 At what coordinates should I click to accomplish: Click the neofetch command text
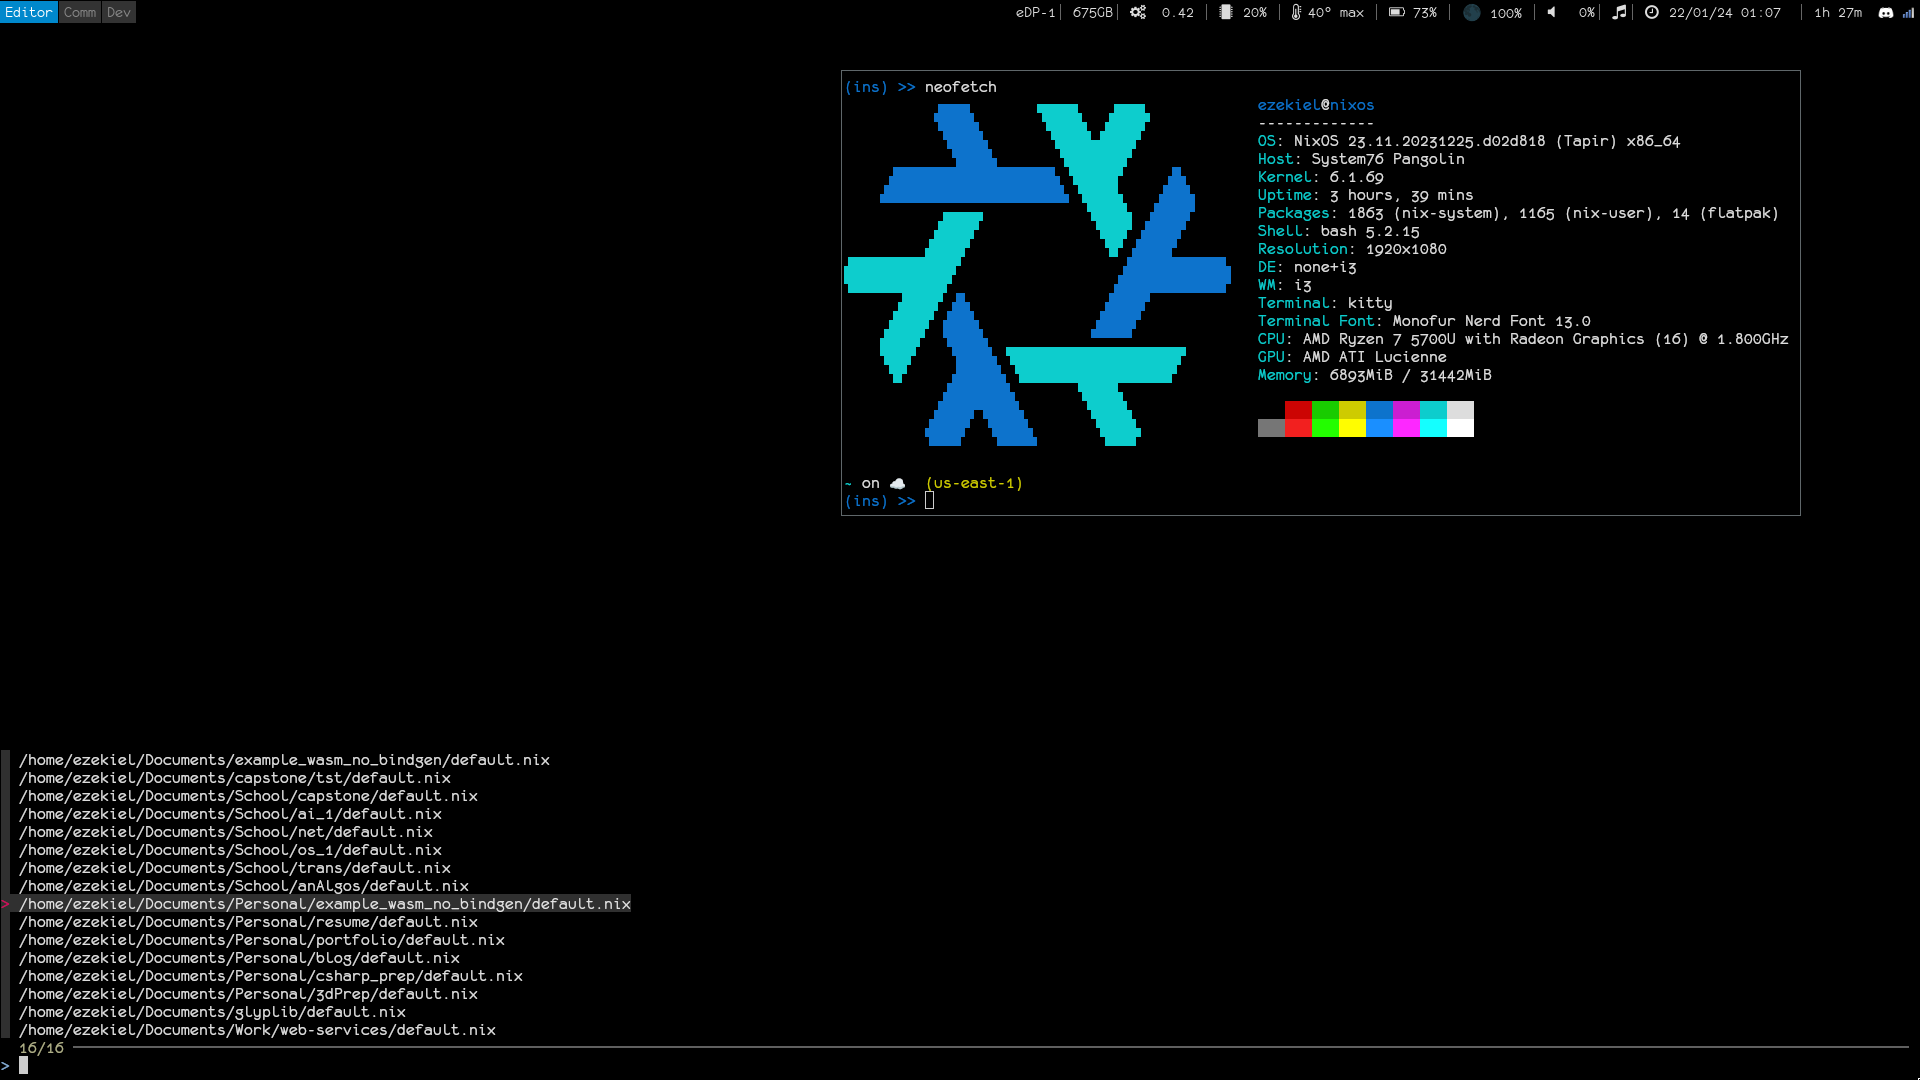[x=960, y=87]
